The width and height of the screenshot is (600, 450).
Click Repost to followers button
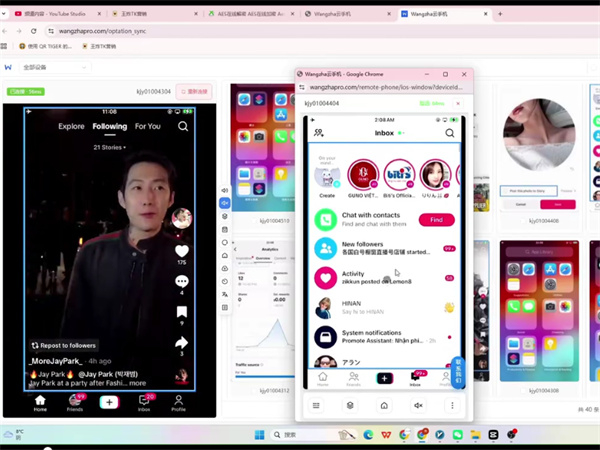(x=64, y=346)
